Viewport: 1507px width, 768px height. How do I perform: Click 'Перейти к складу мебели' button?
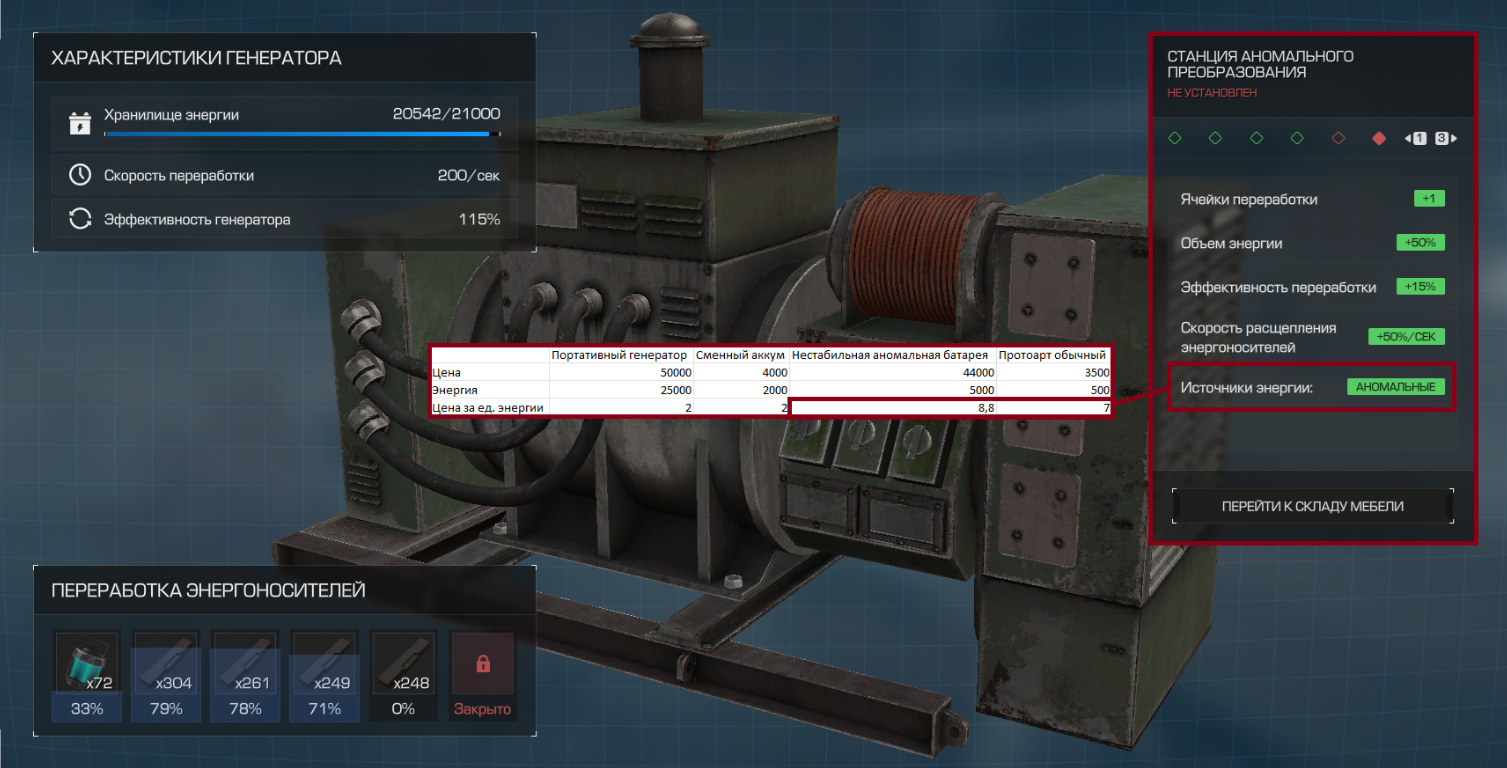point(1312,506)
